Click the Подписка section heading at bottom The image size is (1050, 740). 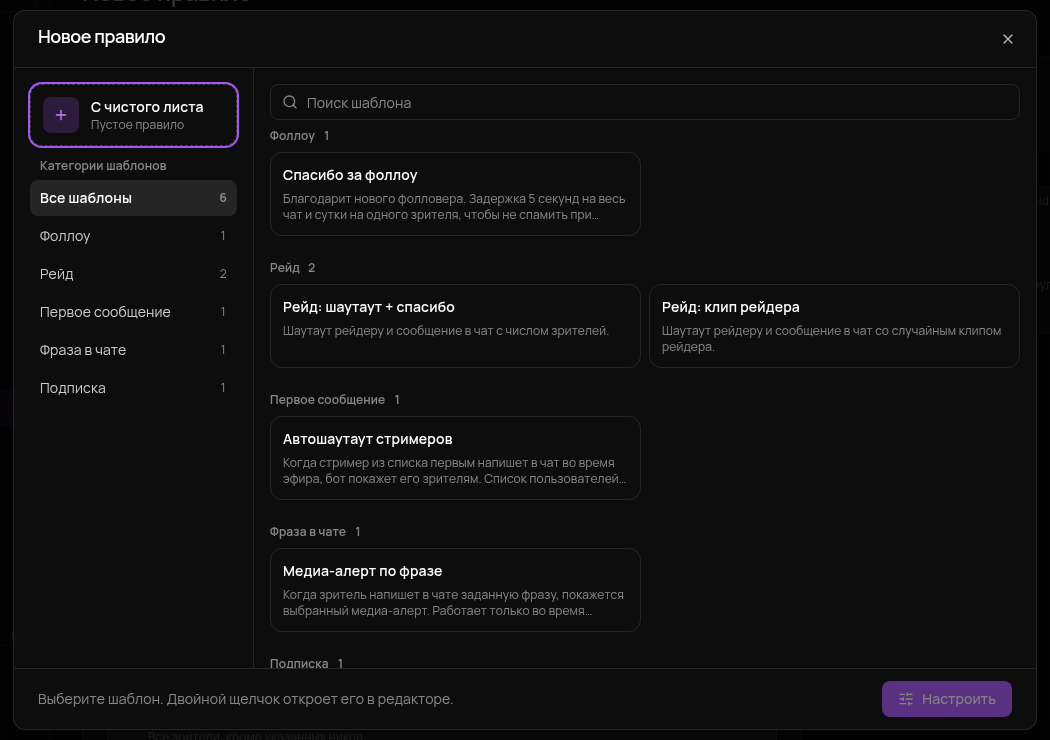(x=299, y=662)
